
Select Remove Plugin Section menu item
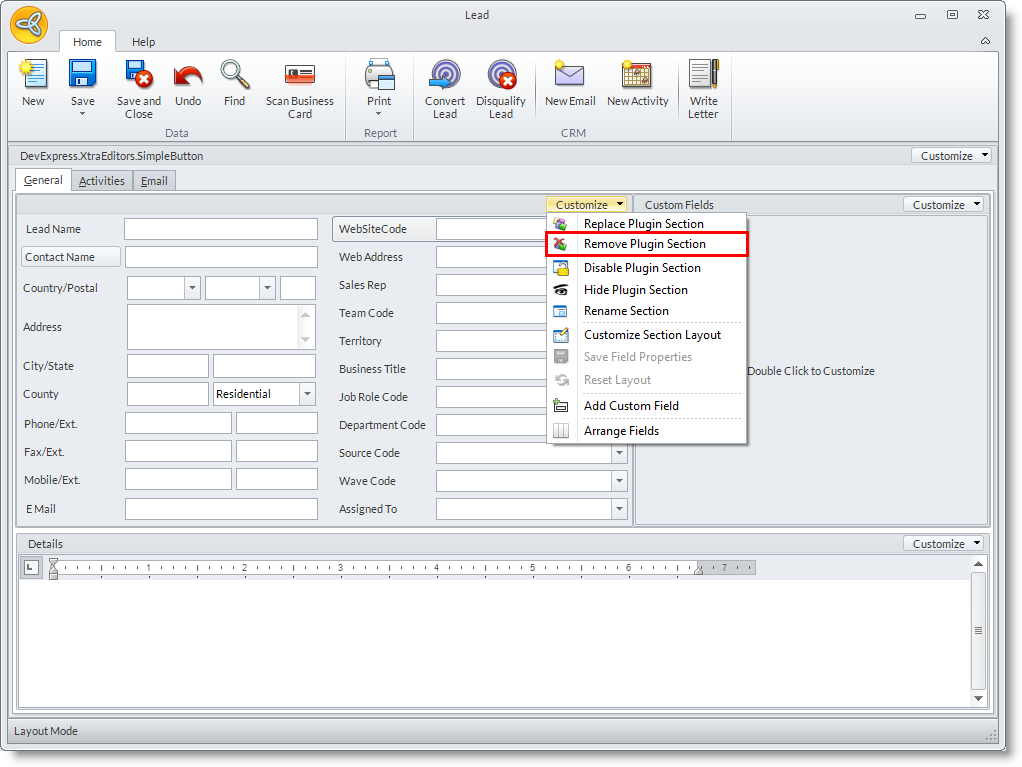[x=644, y=244]
